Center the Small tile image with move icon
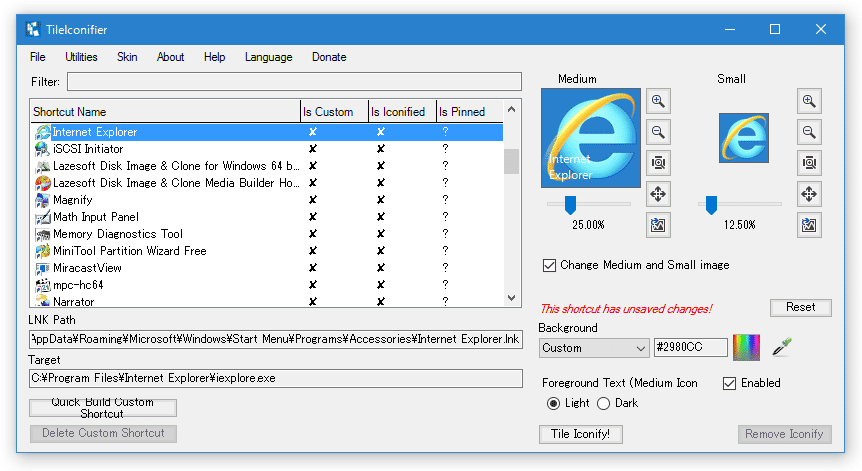The image size is (862, 471). click(809, 194)
